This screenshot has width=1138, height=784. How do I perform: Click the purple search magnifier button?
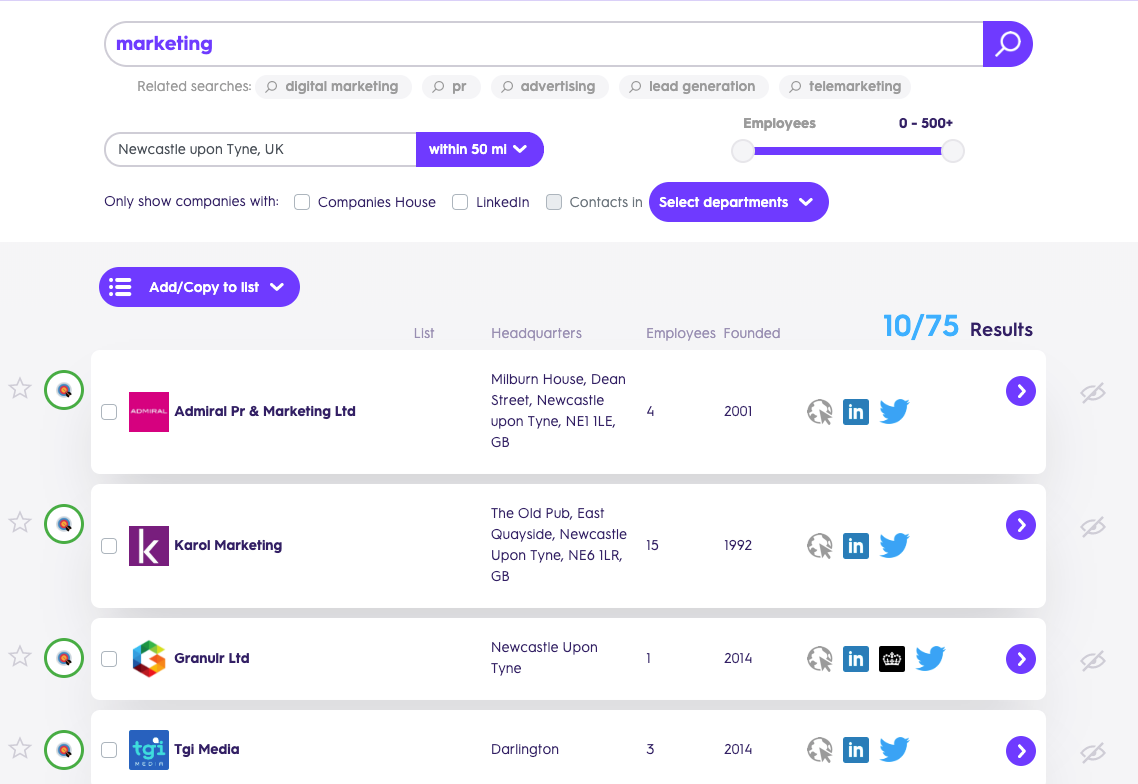(x=1007, y=44)
